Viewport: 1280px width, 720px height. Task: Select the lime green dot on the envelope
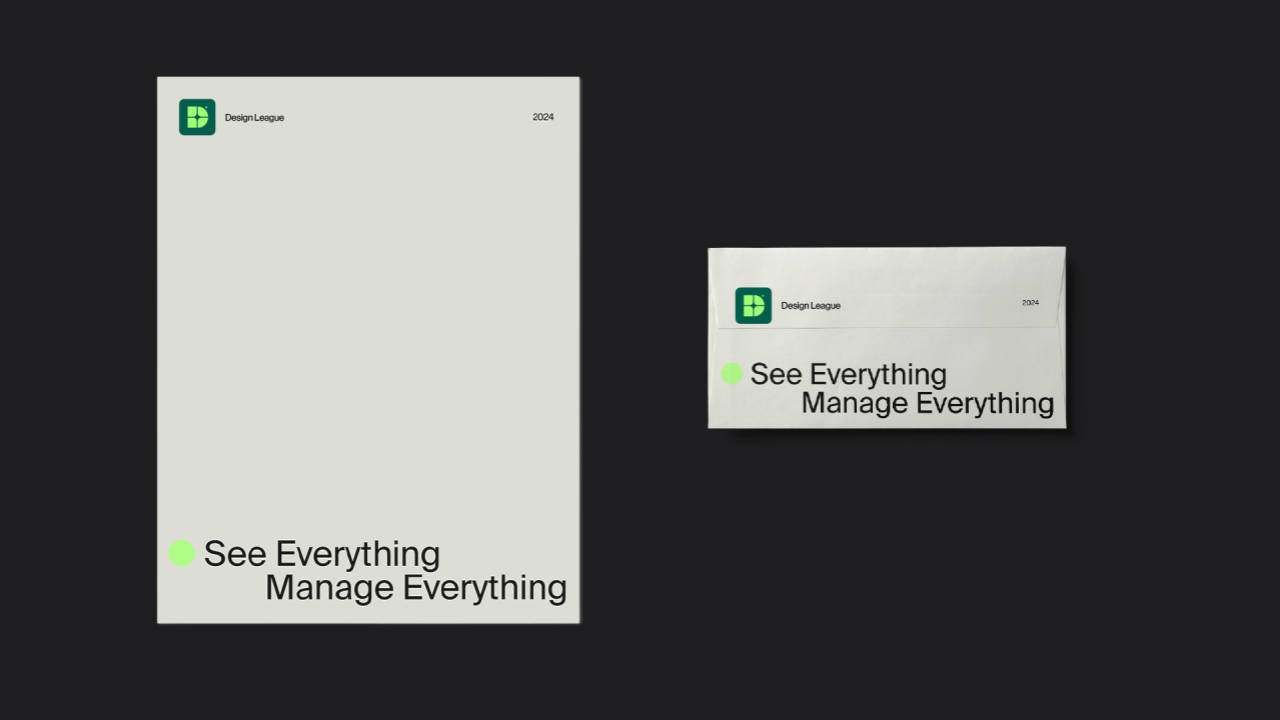coord(732,374)
